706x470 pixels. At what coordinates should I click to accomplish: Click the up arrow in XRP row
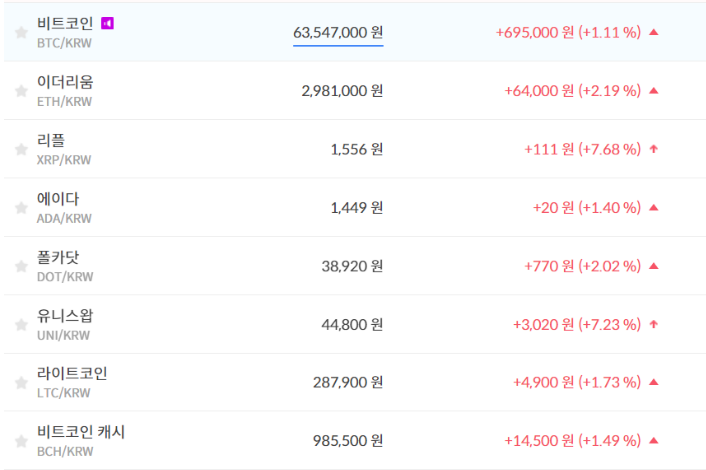pos(653,149)
